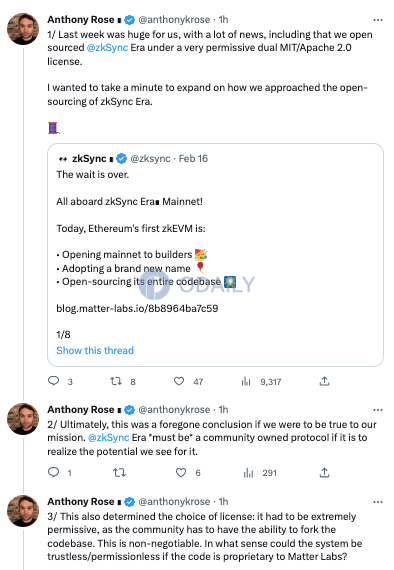394x570 pixels.
Task: View analytics showing 9,317 views
Action: point(246,381)
